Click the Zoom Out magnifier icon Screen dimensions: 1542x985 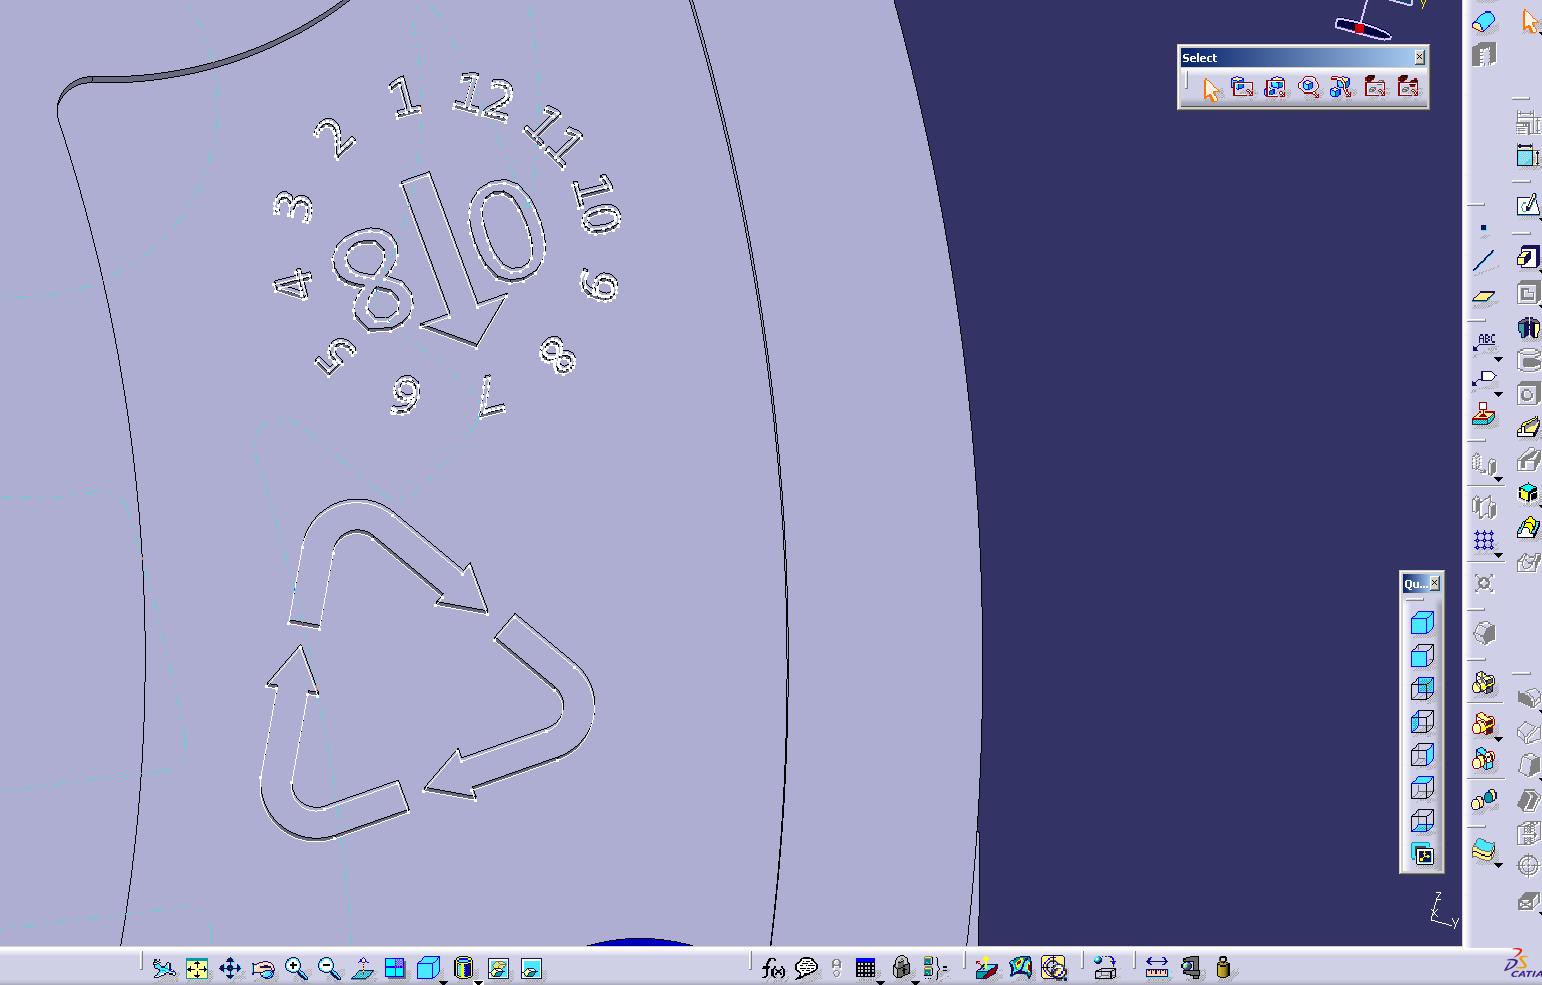coord(329,968)
